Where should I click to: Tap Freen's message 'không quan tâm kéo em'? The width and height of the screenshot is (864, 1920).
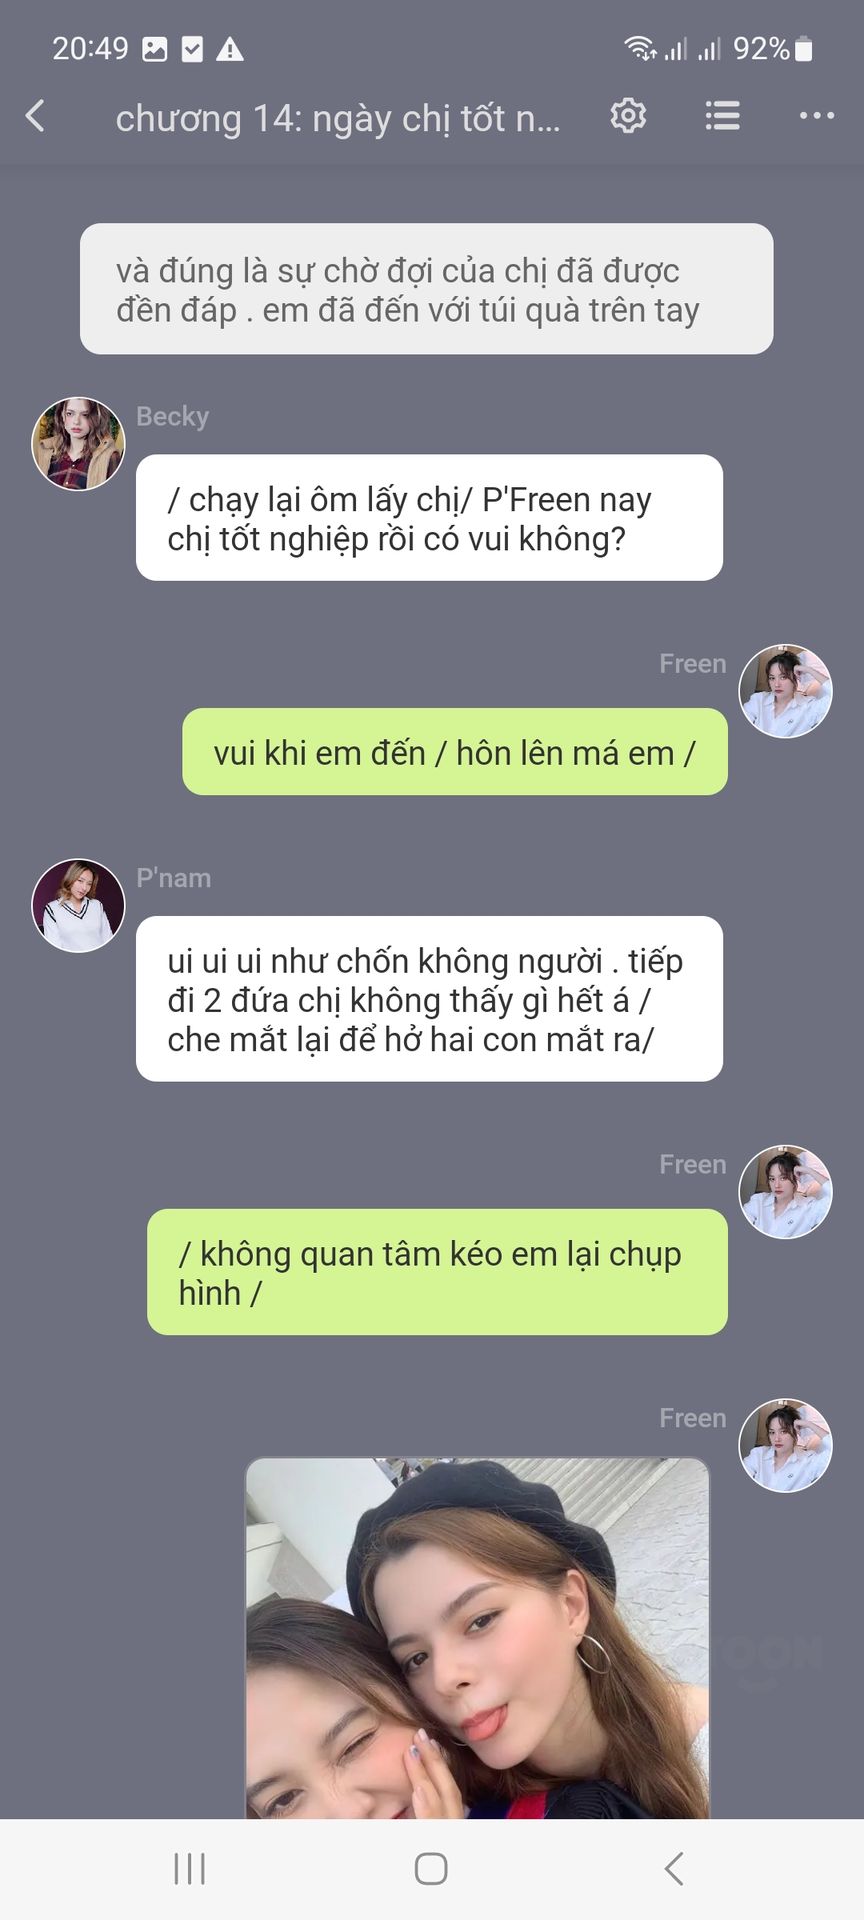coord(437,1272)
